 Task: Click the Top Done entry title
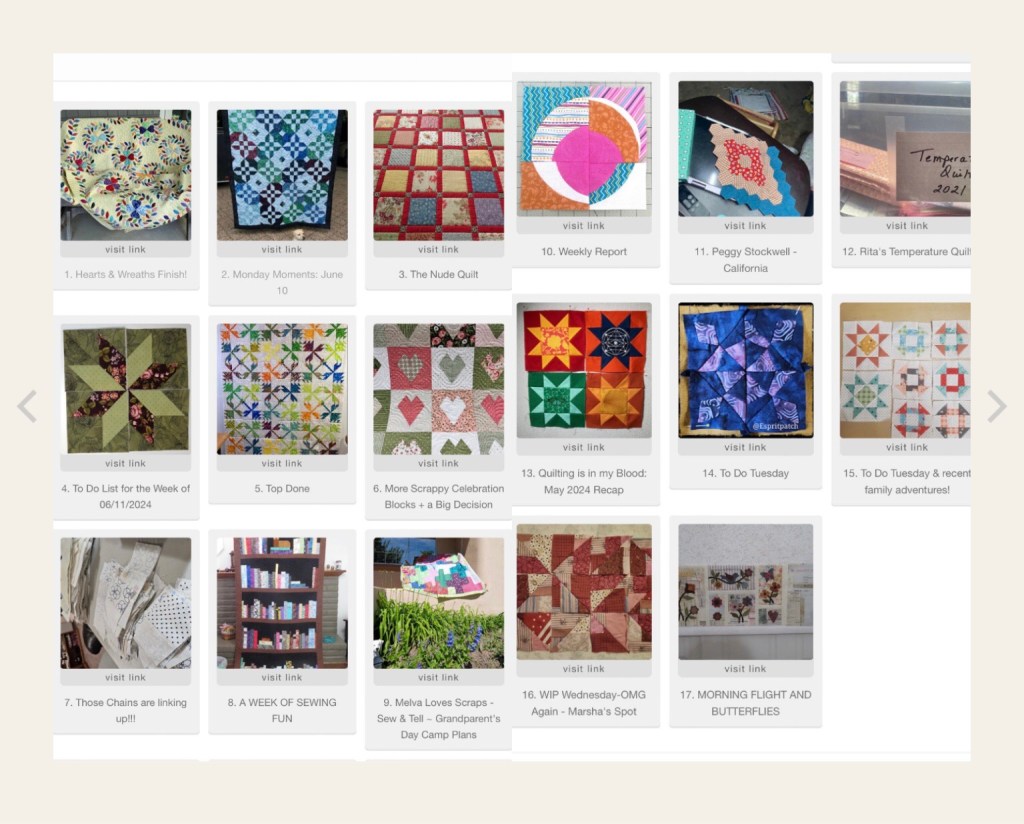pos(282,488)
